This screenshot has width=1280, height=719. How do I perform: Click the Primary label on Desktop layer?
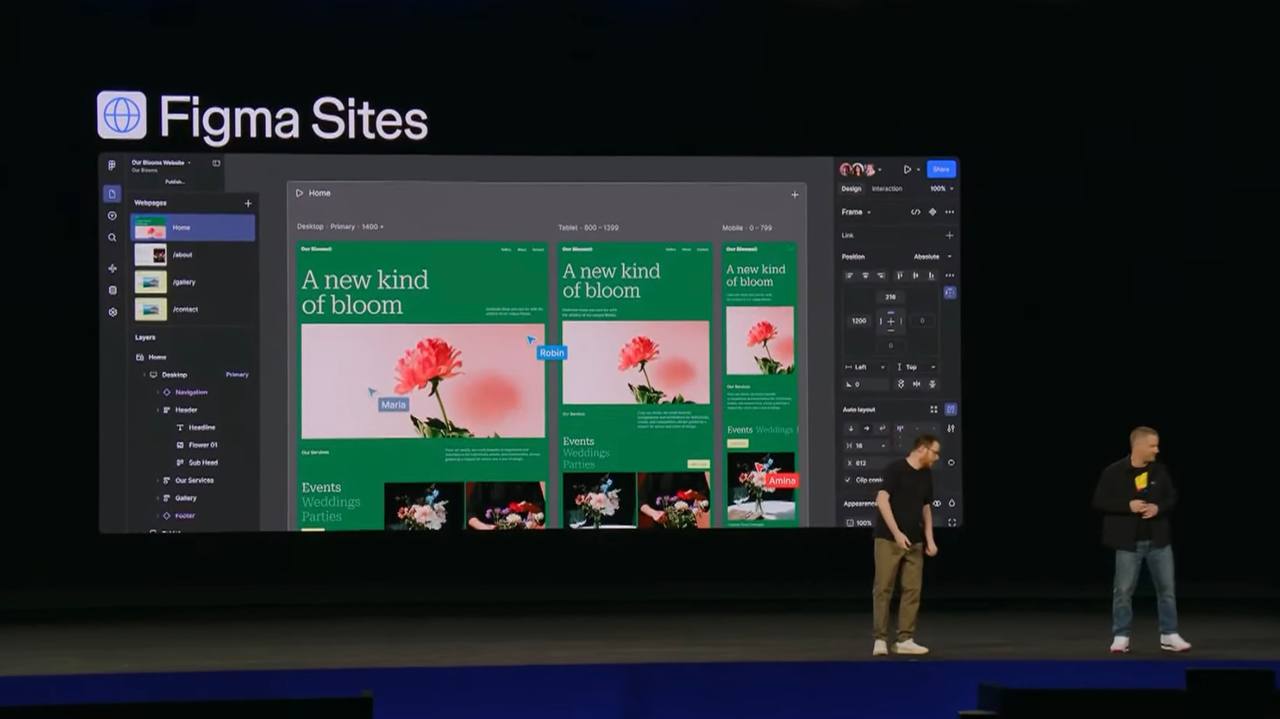[237, 375]
